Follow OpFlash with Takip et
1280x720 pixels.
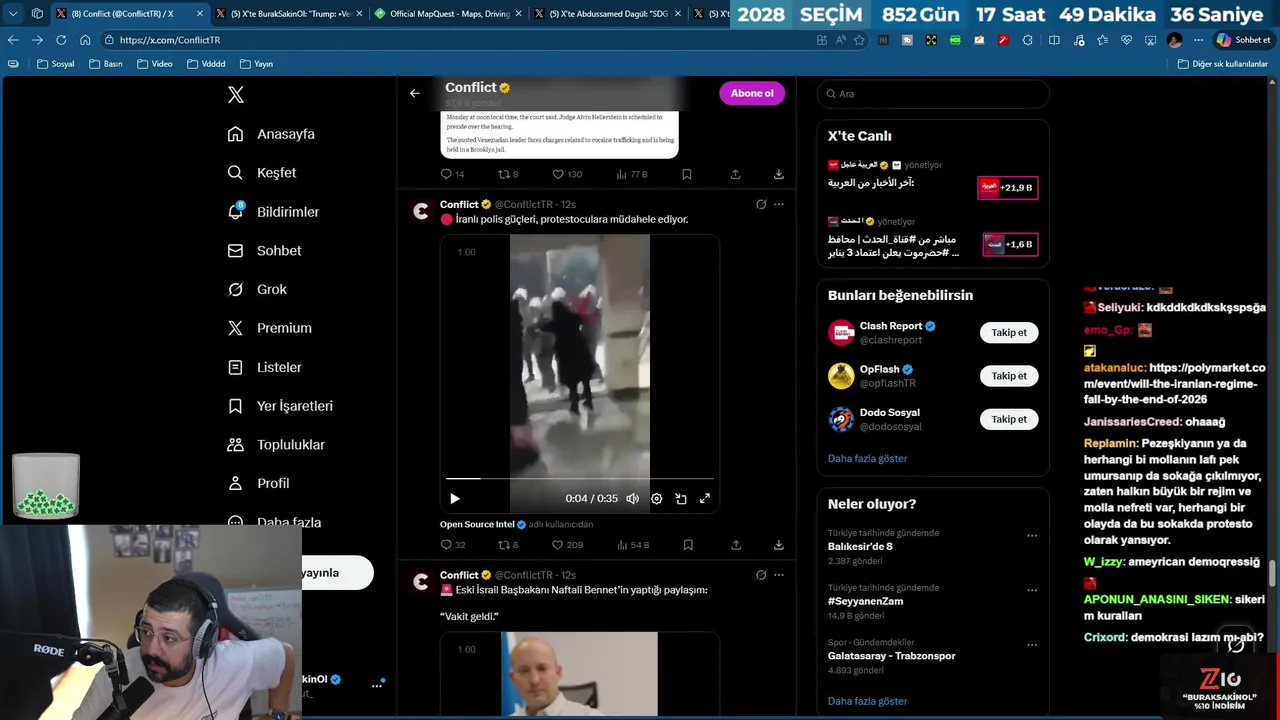1009,376
